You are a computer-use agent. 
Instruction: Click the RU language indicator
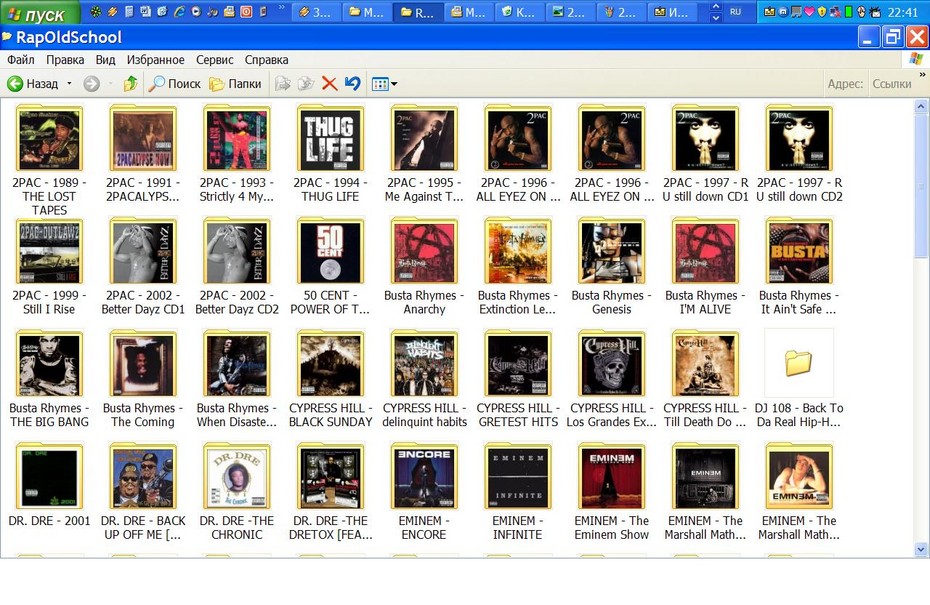[x=735, y=12]
